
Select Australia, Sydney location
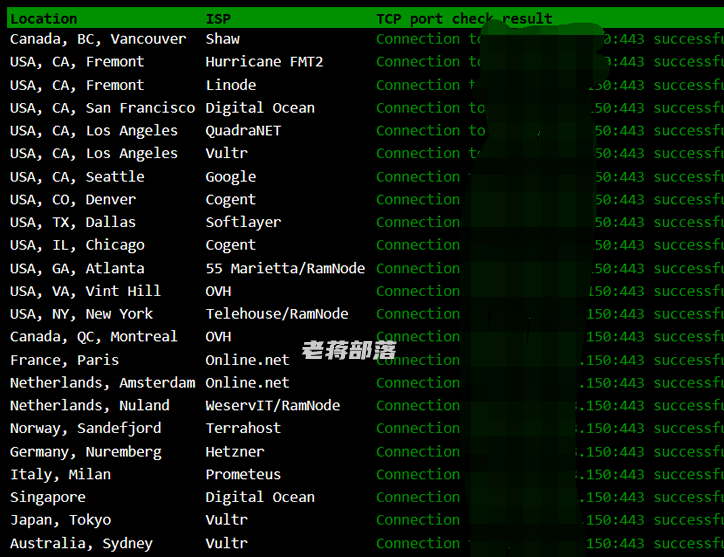coord(81,544)
